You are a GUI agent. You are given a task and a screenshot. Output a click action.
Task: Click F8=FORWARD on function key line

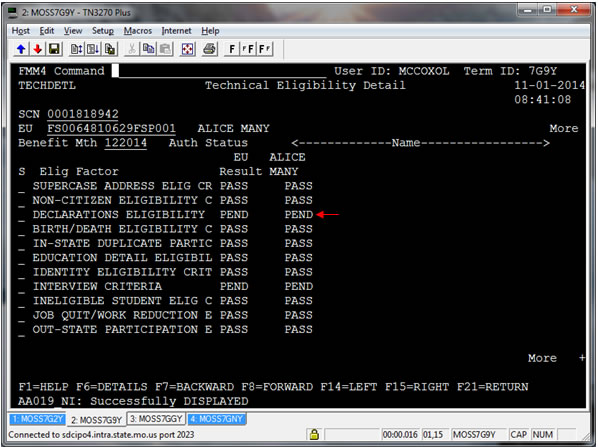click(x=277, y=387)
